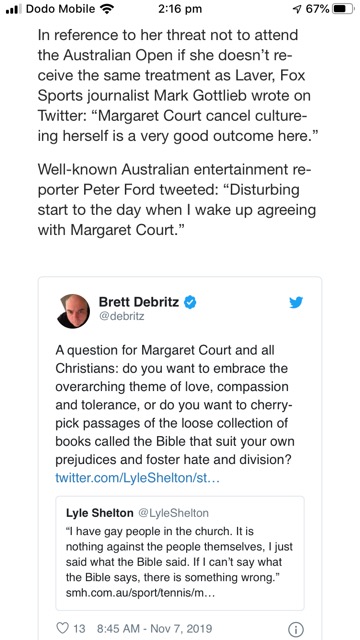This screenshot has width=360, height=640.
Task: Open the smh.com.au/sport/tennis link
Action: click(x=140, y=593)
